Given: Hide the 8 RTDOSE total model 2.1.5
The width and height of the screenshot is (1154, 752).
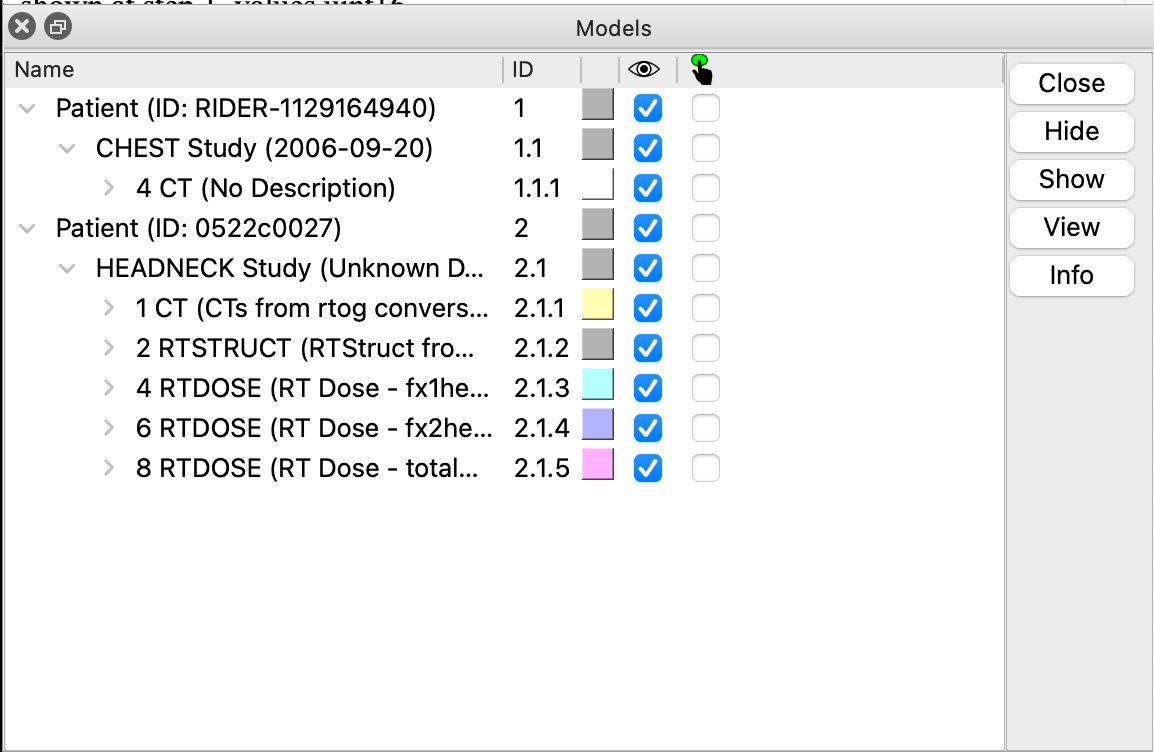Looking at the screenshot, I should coord(648,468).
